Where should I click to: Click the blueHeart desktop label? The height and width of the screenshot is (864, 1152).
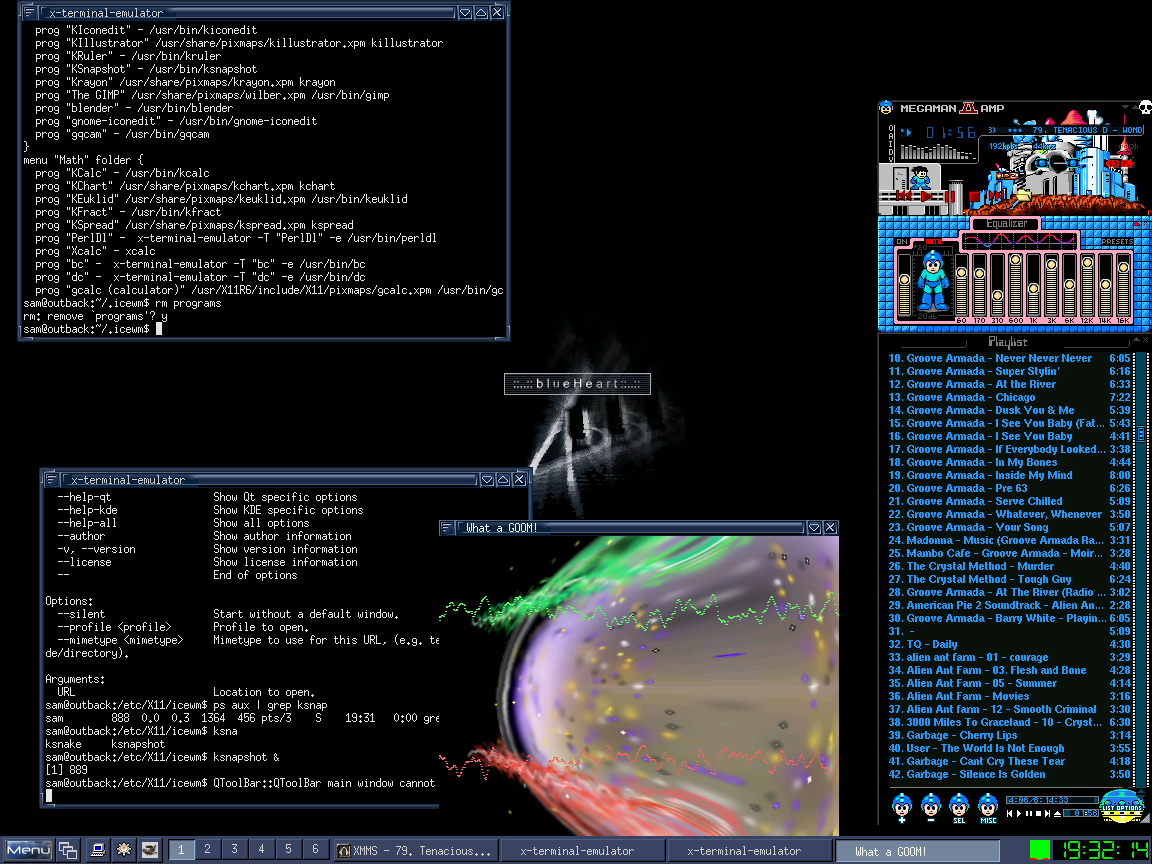tap(577, 384)
